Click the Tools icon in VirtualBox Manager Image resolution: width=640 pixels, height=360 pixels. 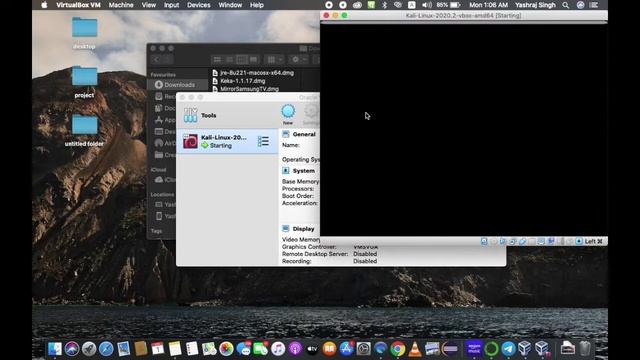(x=190, y=115)
